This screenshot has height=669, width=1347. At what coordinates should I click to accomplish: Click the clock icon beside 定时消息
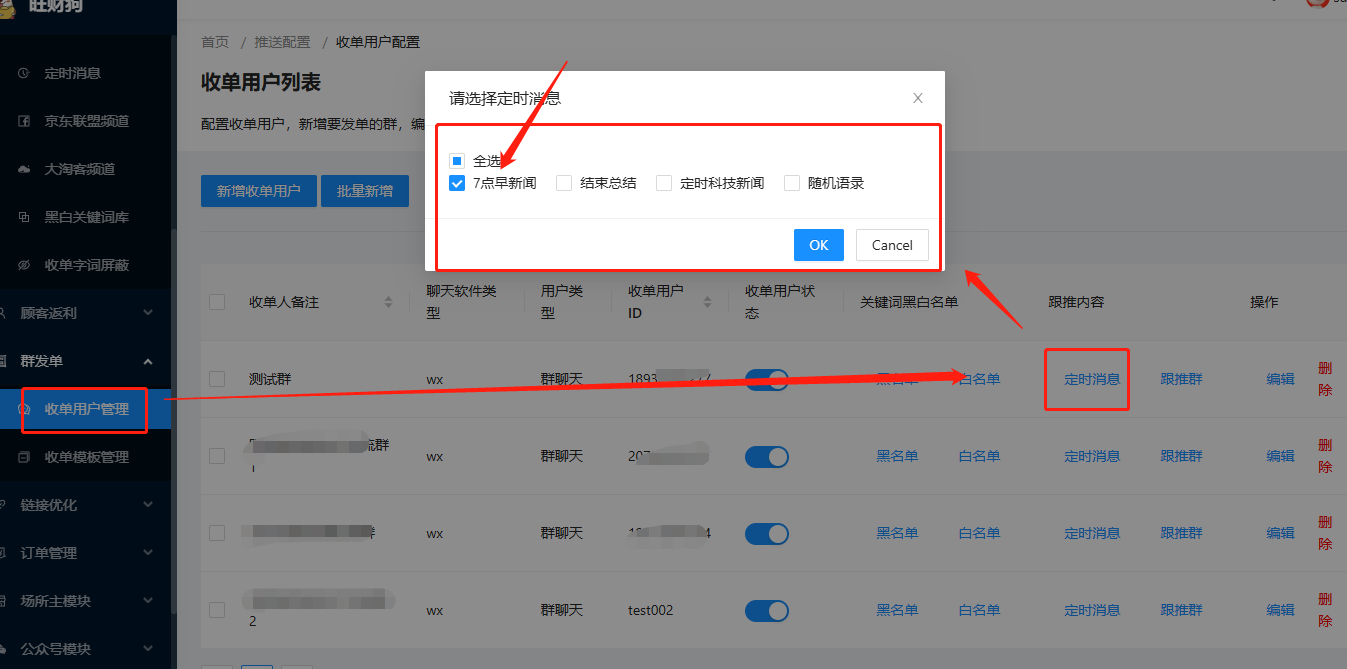pos(25,73)
